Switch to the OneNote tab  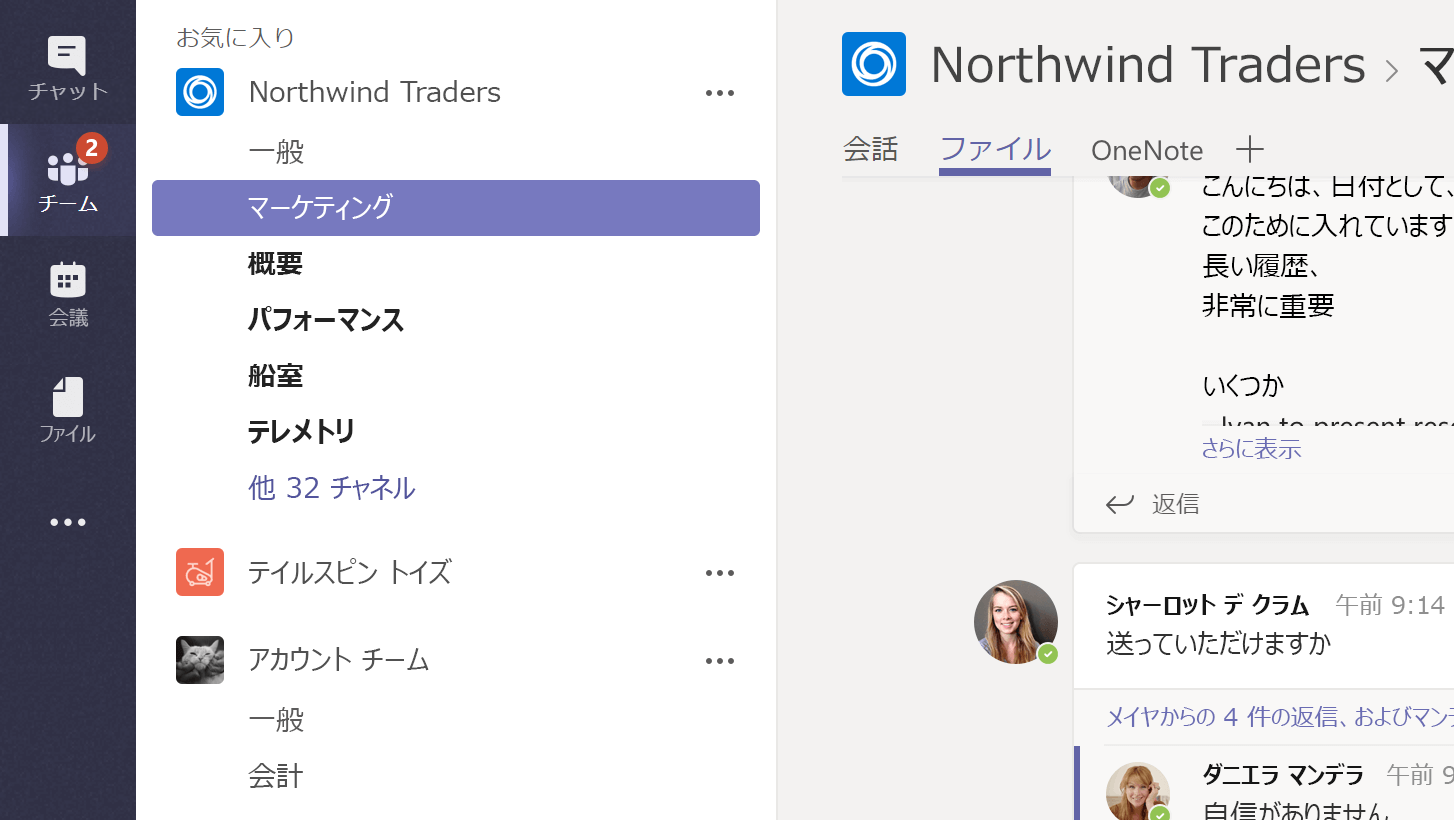pos(1147,151)
